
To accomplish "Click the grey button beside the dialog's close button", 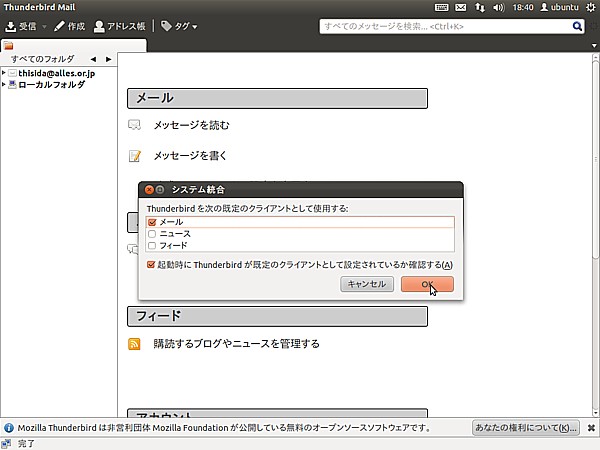I will (160, 189).
